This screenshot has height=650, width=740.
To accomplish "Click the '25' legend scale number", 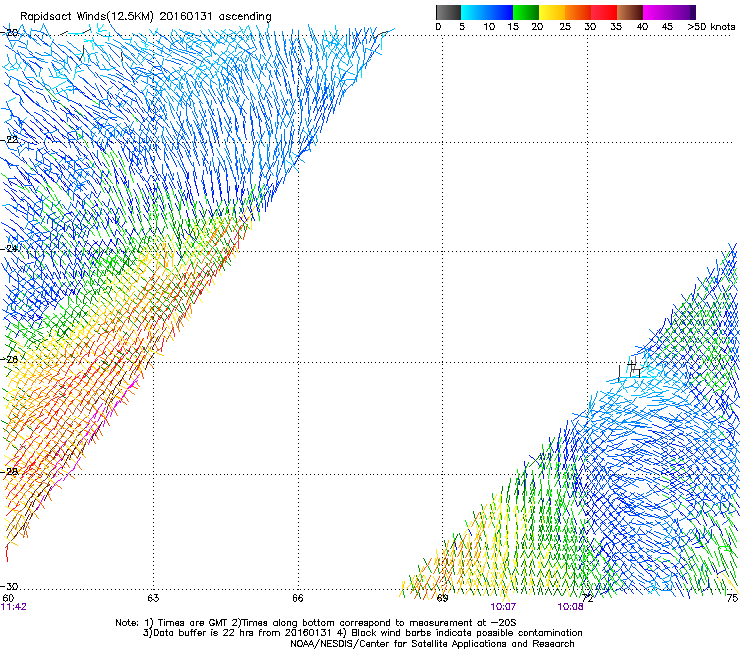I will [x=565, y=27].
